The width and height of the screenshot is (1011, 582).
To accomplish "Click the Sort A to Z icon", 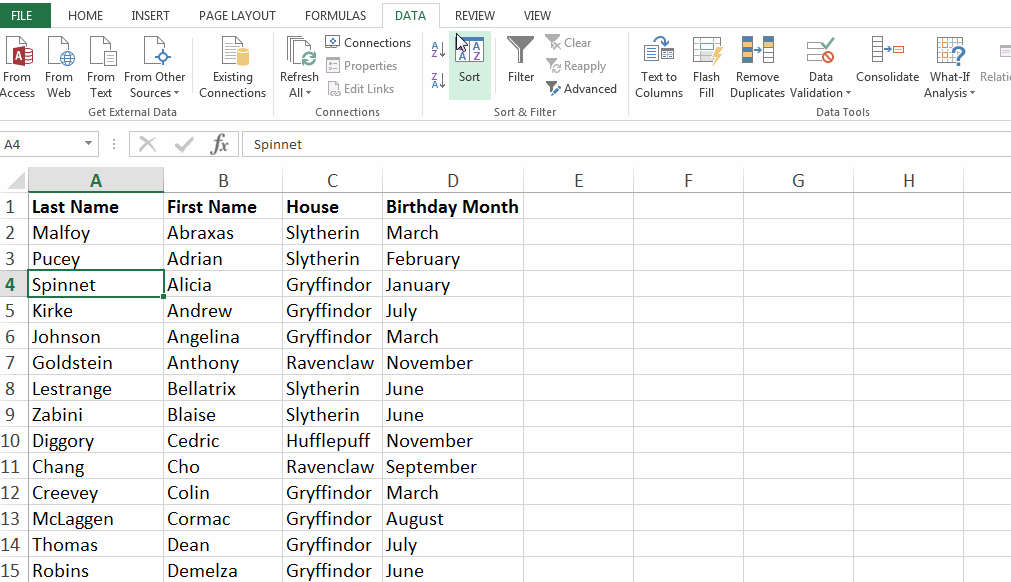I will tap(438, 49).
